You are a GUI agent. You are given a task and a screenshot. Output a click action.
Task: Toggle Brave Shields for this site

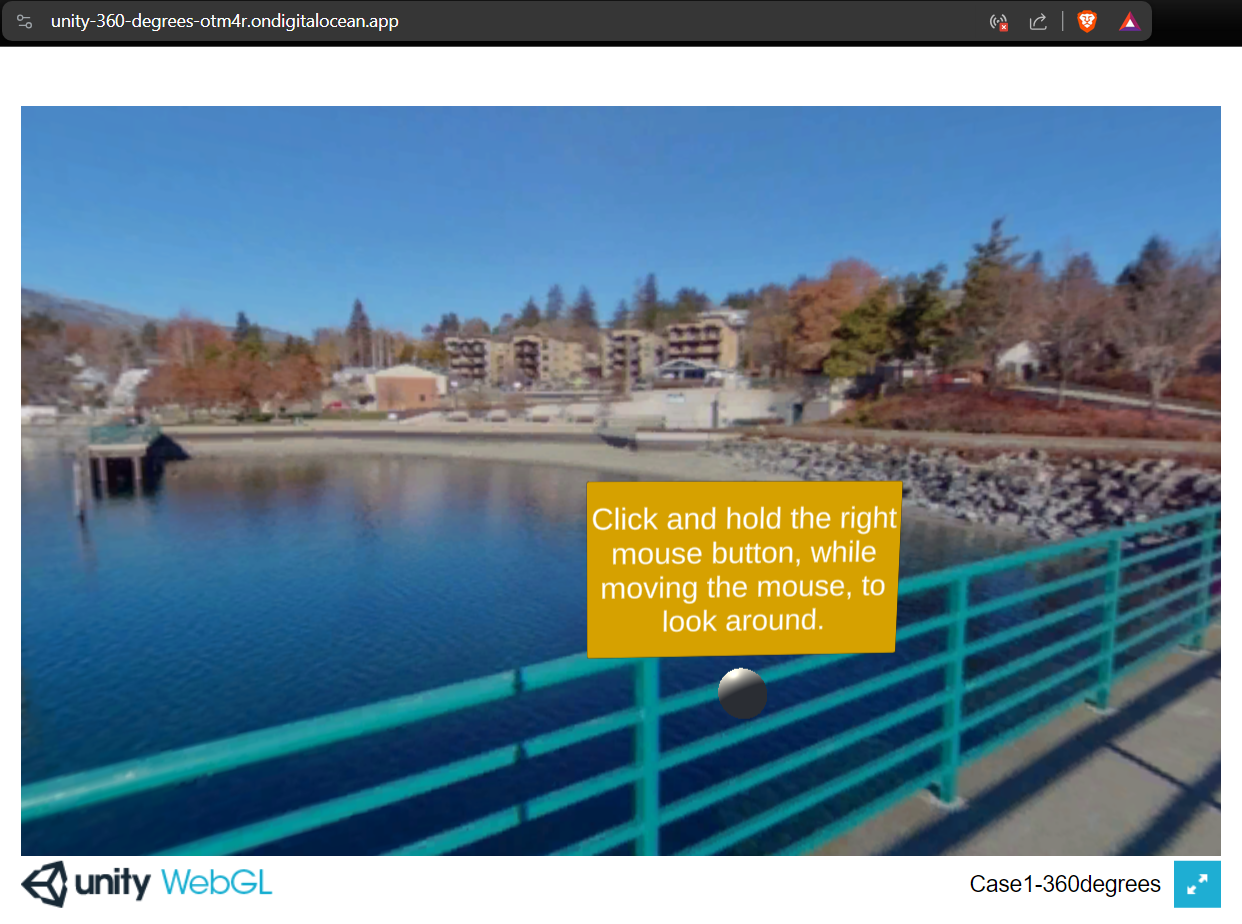[1085, 20]
